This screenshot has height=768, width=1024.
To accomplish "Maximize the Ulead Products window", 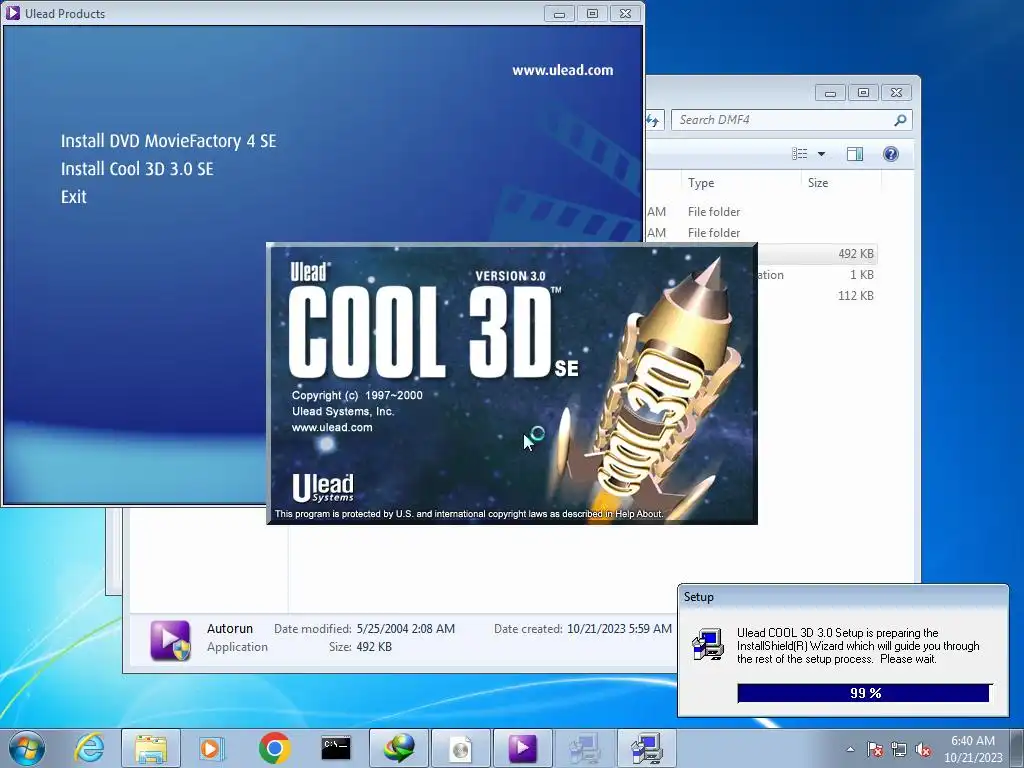I will click(x=592, y=14).
